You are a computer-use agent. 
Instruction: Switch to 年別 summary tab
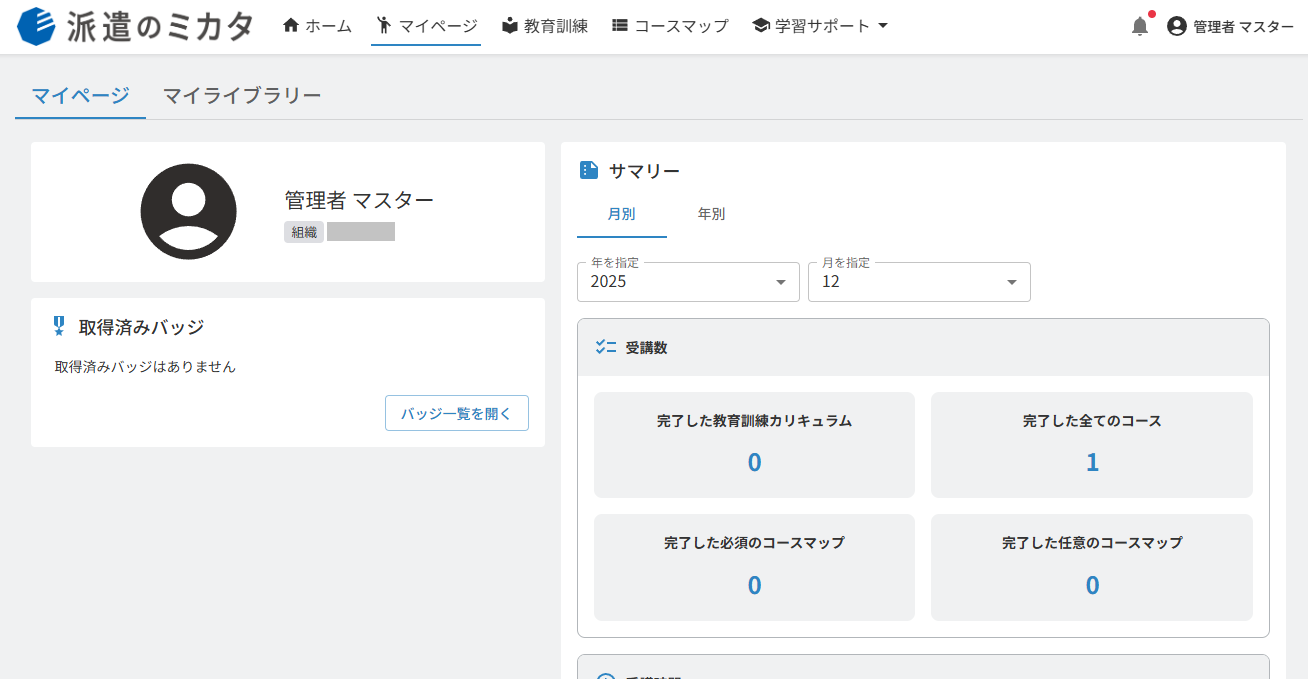712,214
